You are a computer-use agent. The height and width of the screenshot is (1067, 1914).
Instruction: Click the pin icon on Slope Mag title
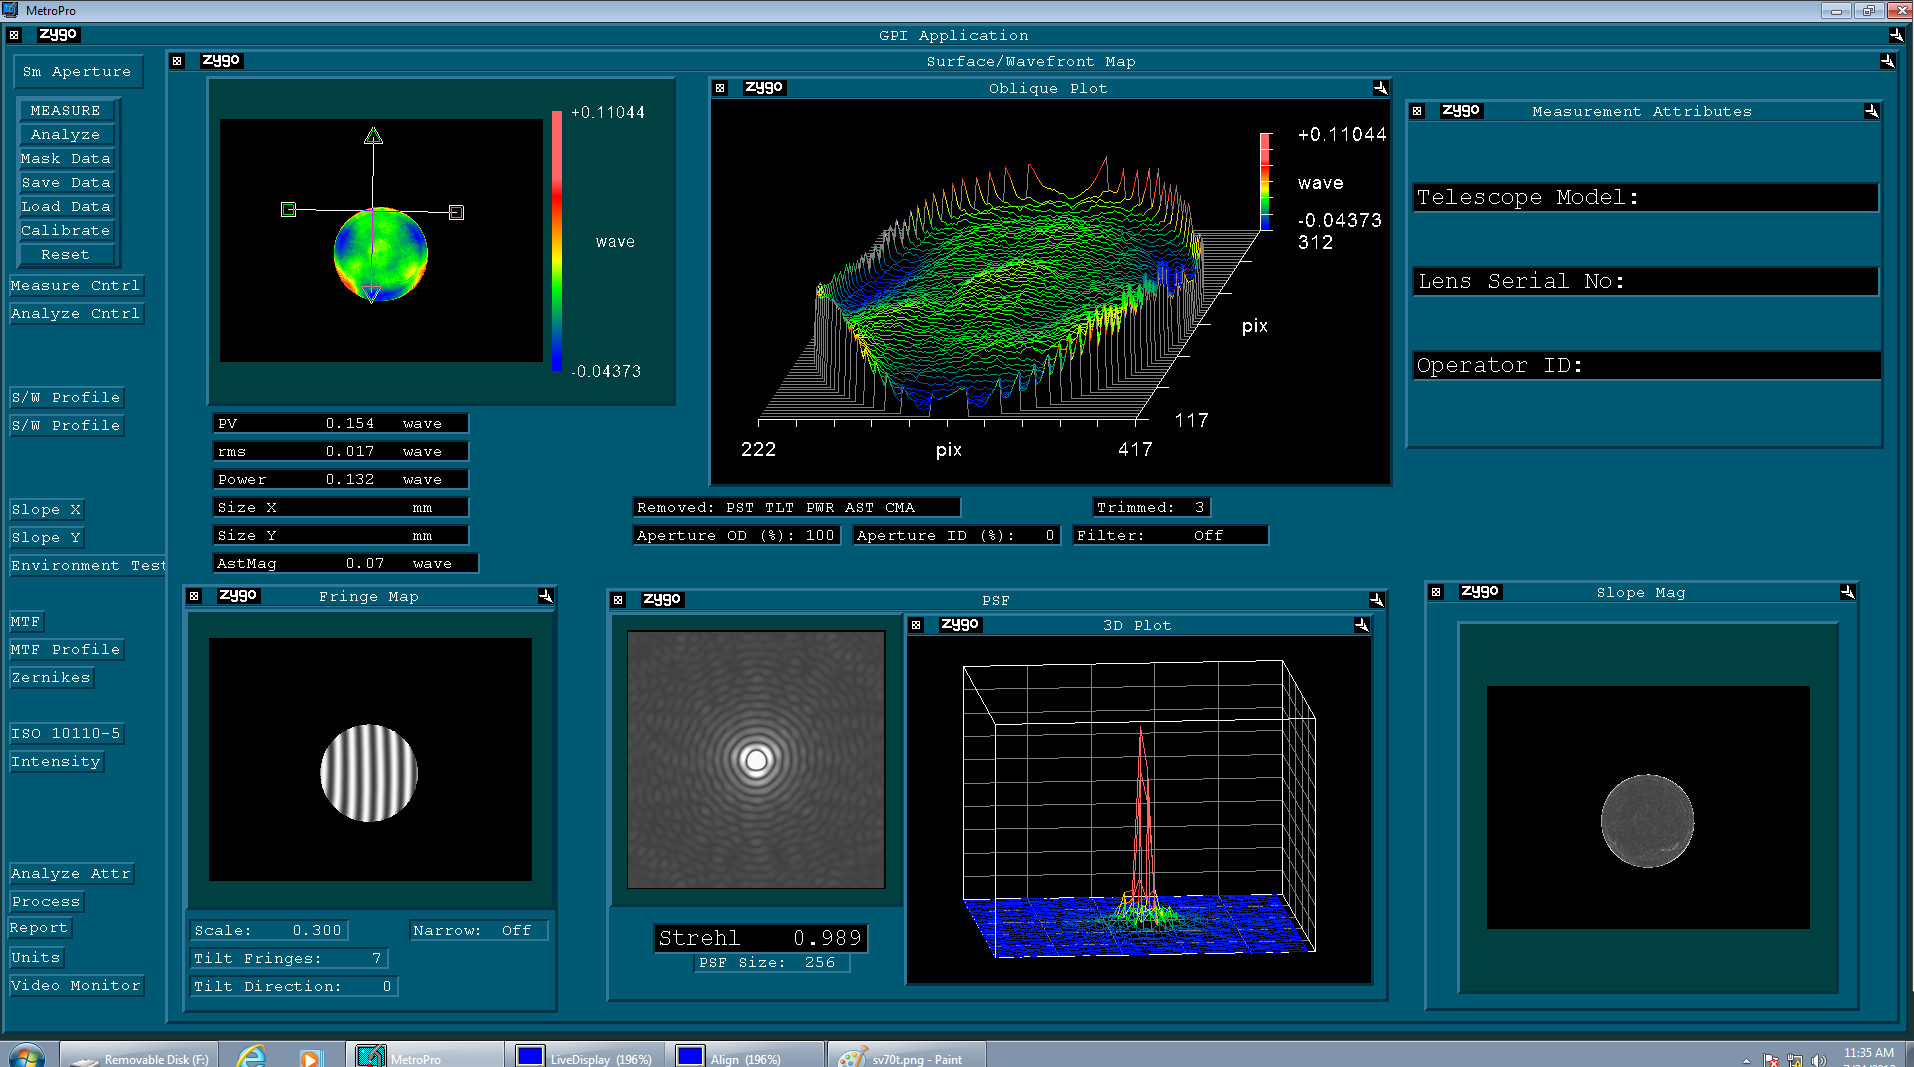[x=1847, y=592]
